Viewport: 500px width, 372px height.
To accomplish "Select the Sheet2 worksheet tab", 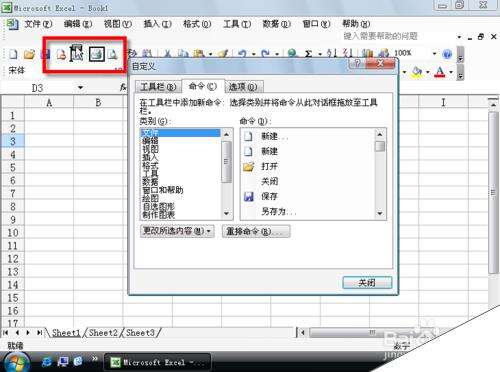I will tap(103, 333).
